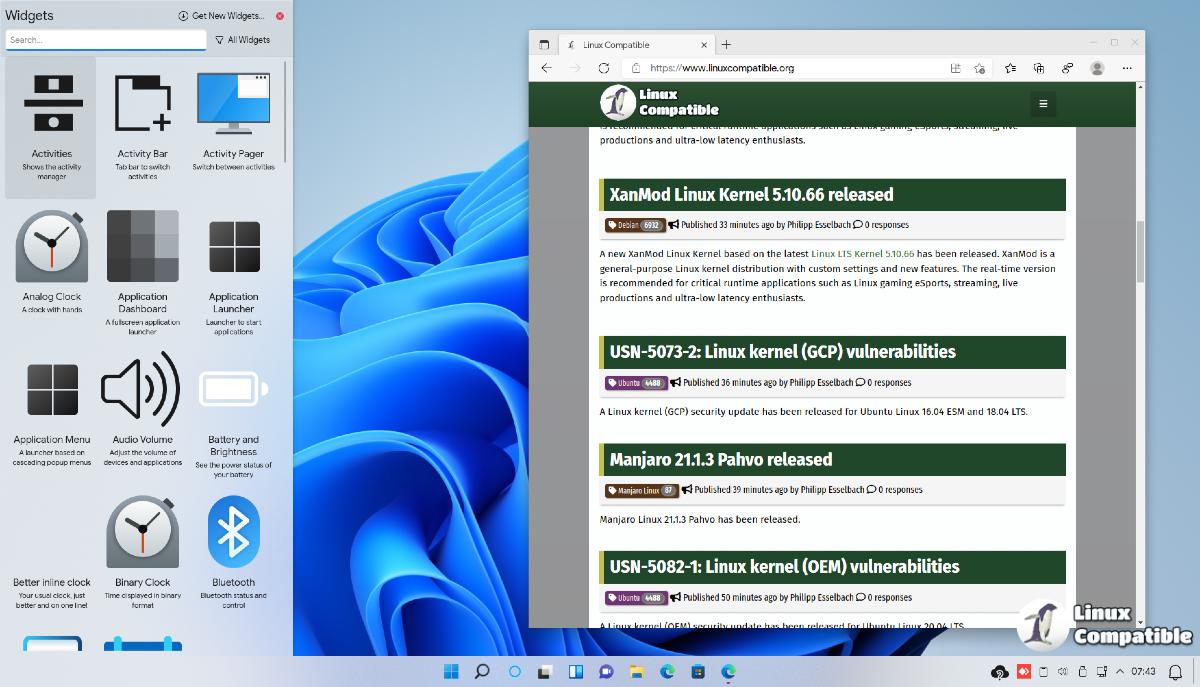Open the Chat app on taskbar

tap(606, 671)
